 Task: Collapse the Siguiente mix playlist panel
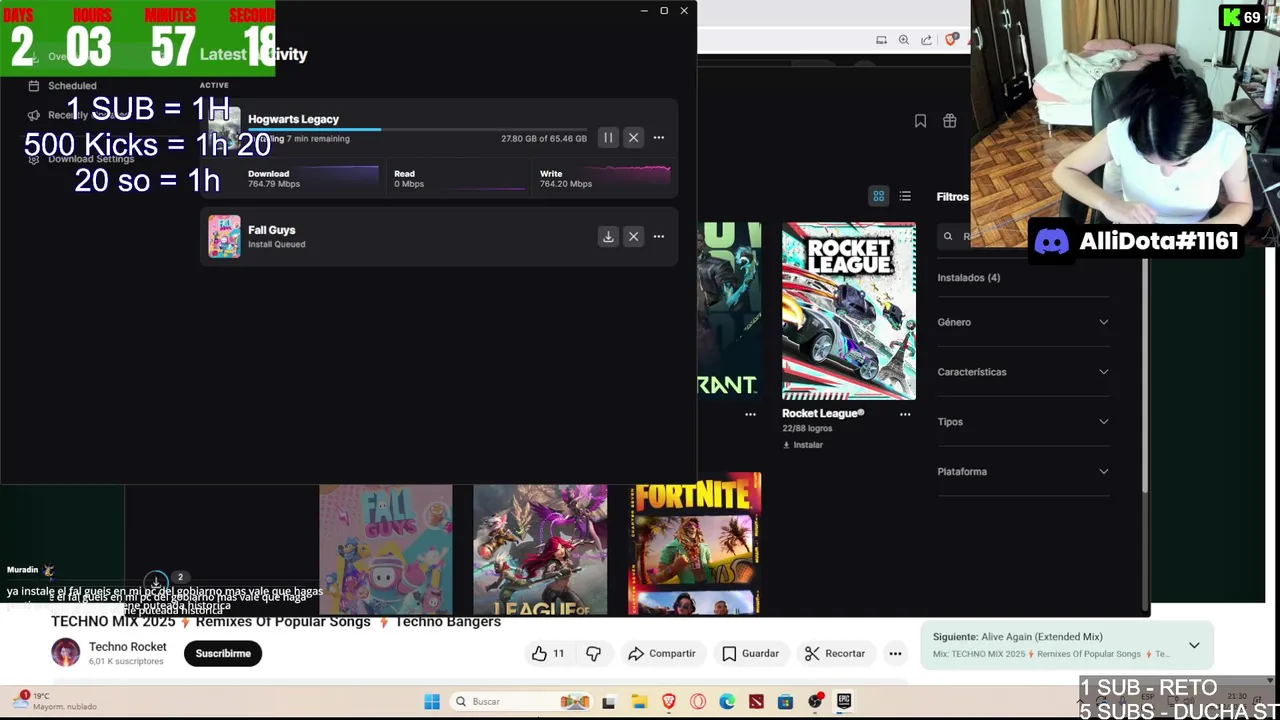coord(1194,646)
